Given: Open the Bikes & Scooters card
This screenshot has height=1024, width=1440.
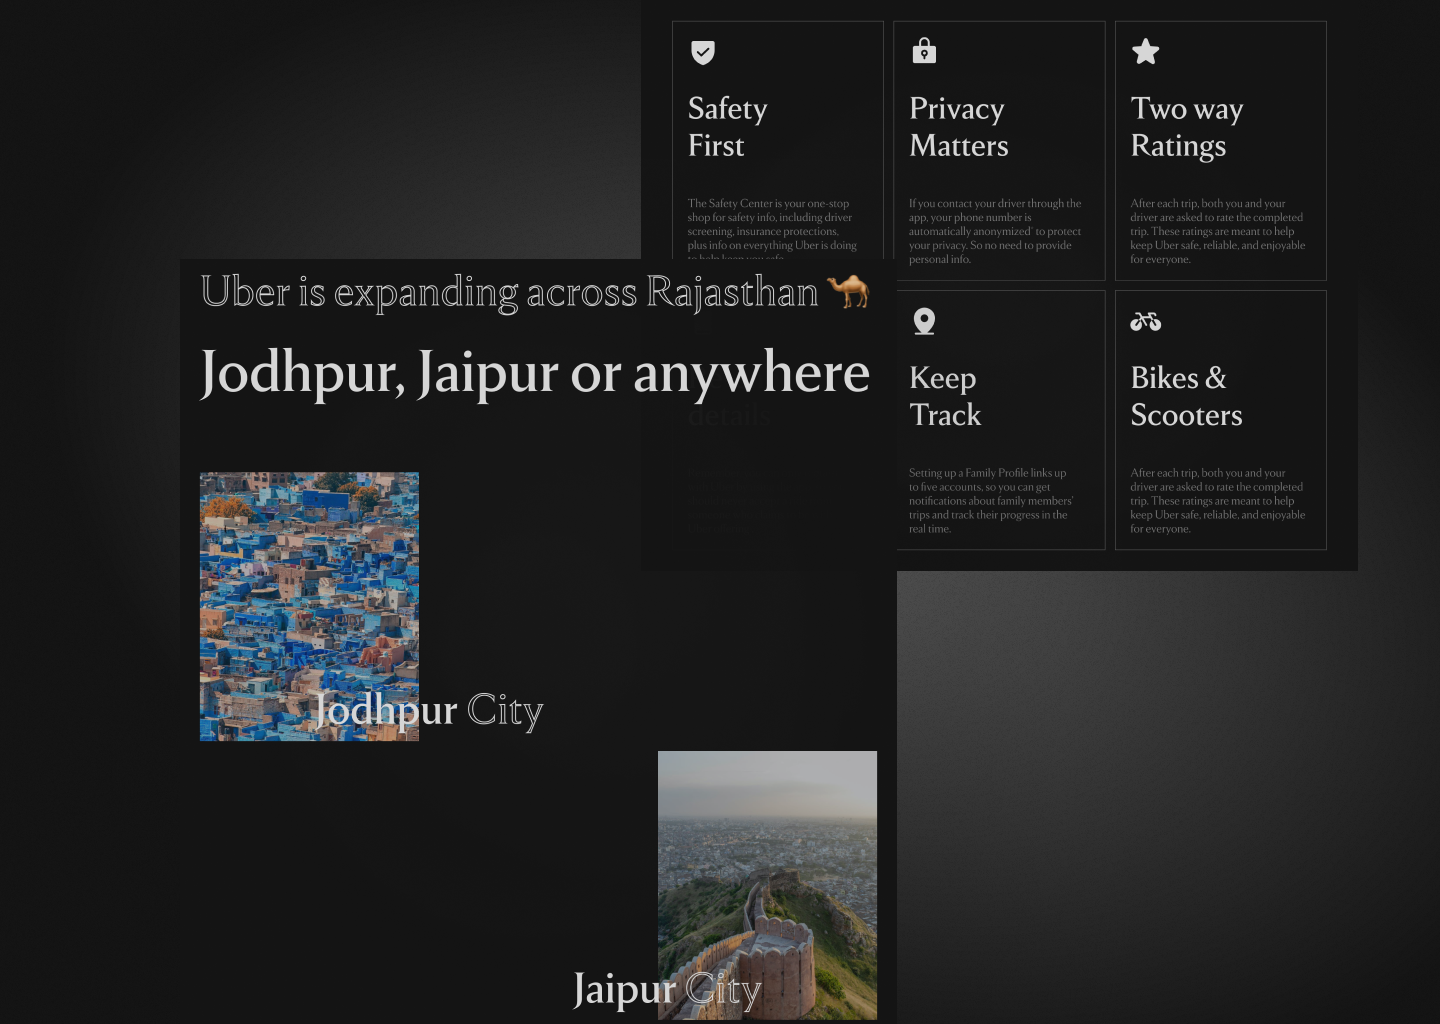Looking at the screenshot, I should (x=1220, y=420).
